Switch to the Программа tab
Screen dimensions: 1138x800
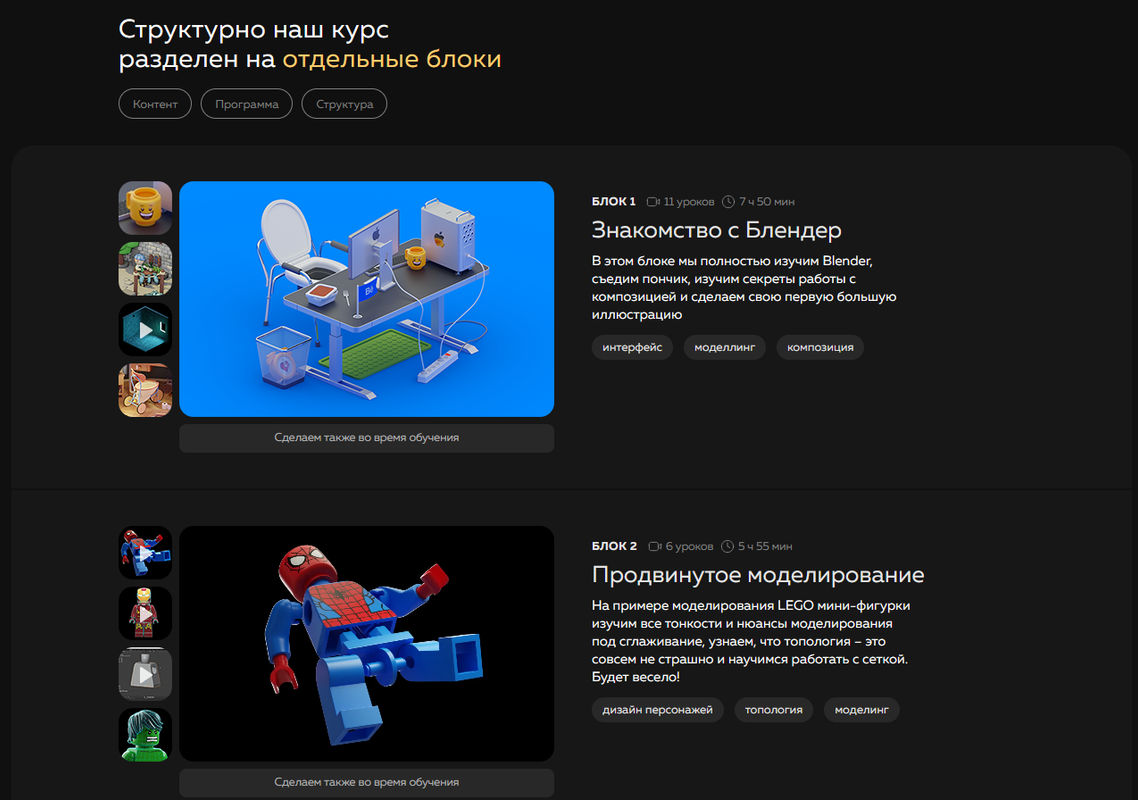click(246, 104)
